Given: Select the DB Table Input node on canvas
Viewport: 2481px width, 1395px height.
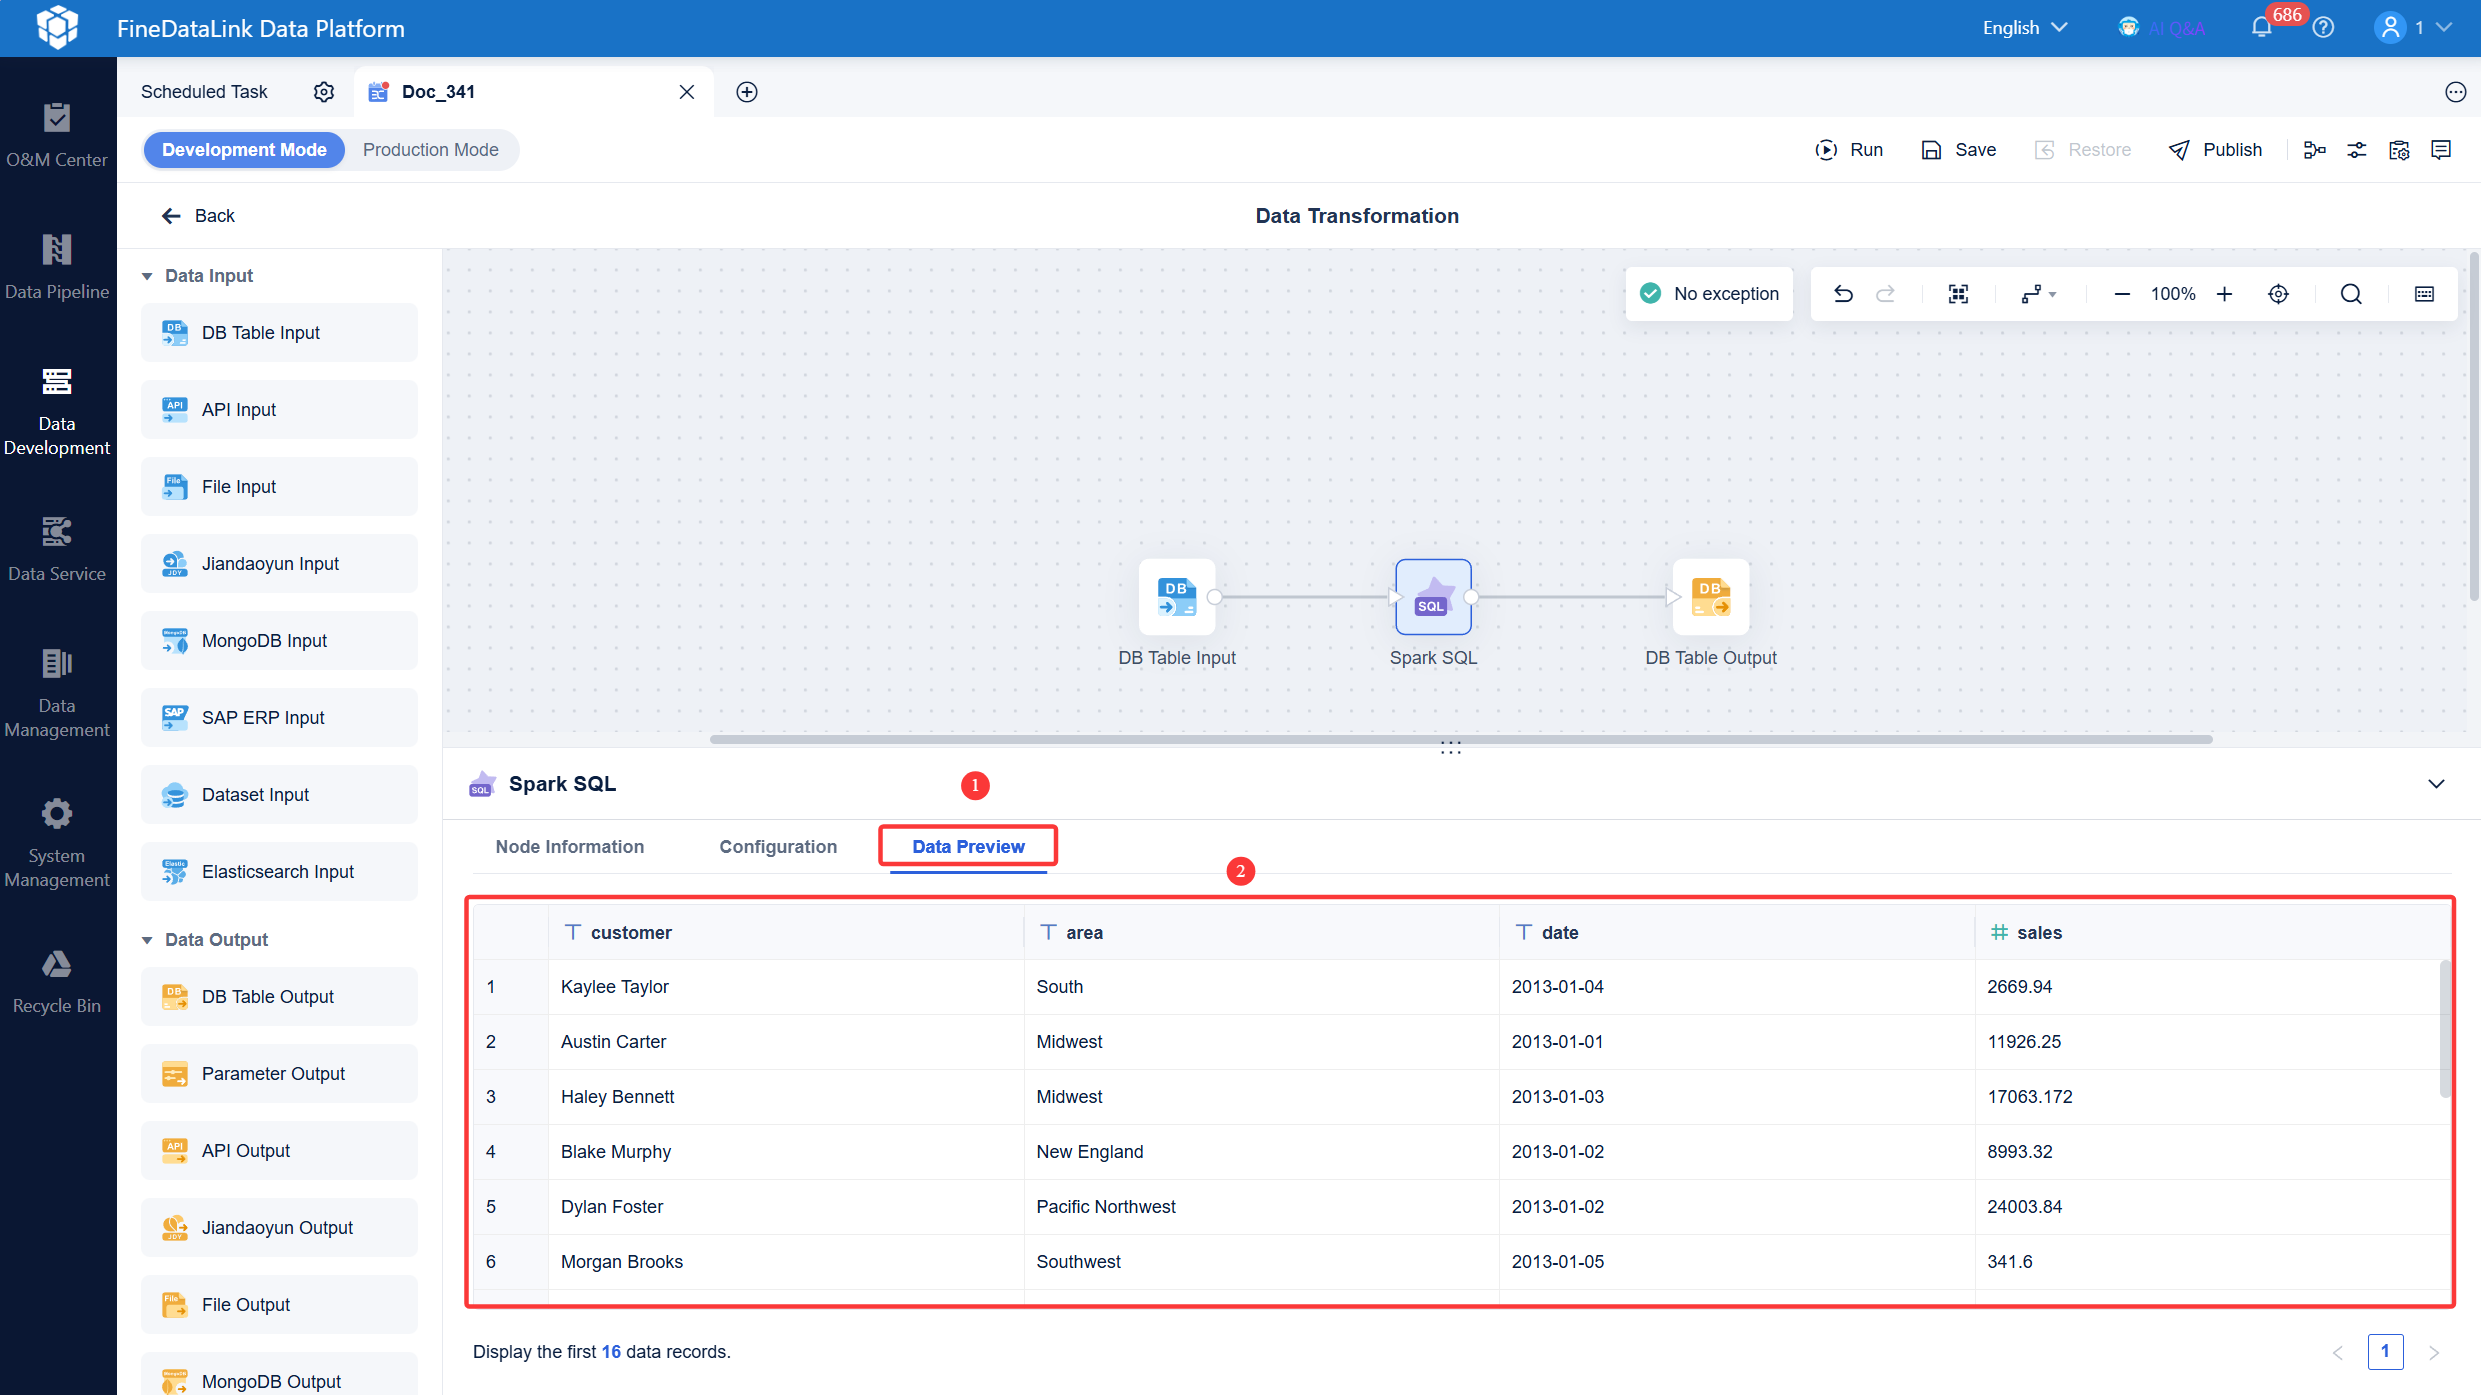Looking at the screenshot, I should click(1177, 597).
